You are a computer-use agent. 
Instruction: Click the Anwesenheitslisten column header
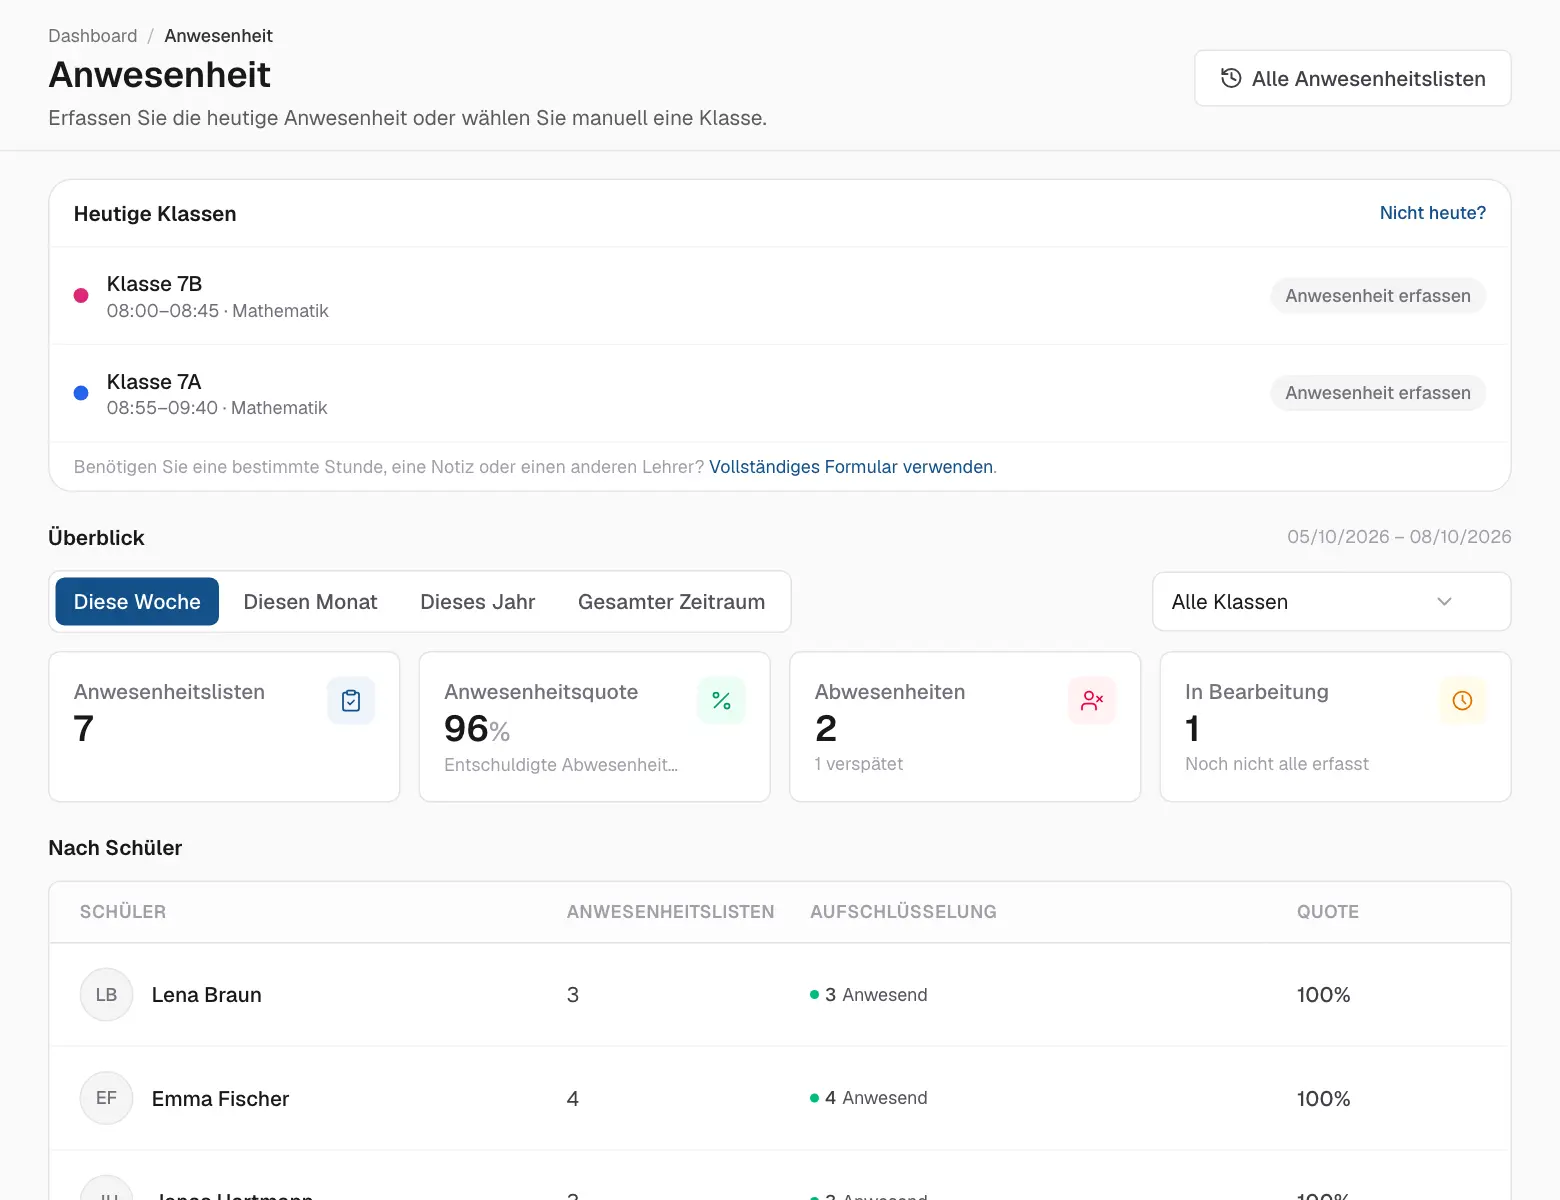pos(670,912)
